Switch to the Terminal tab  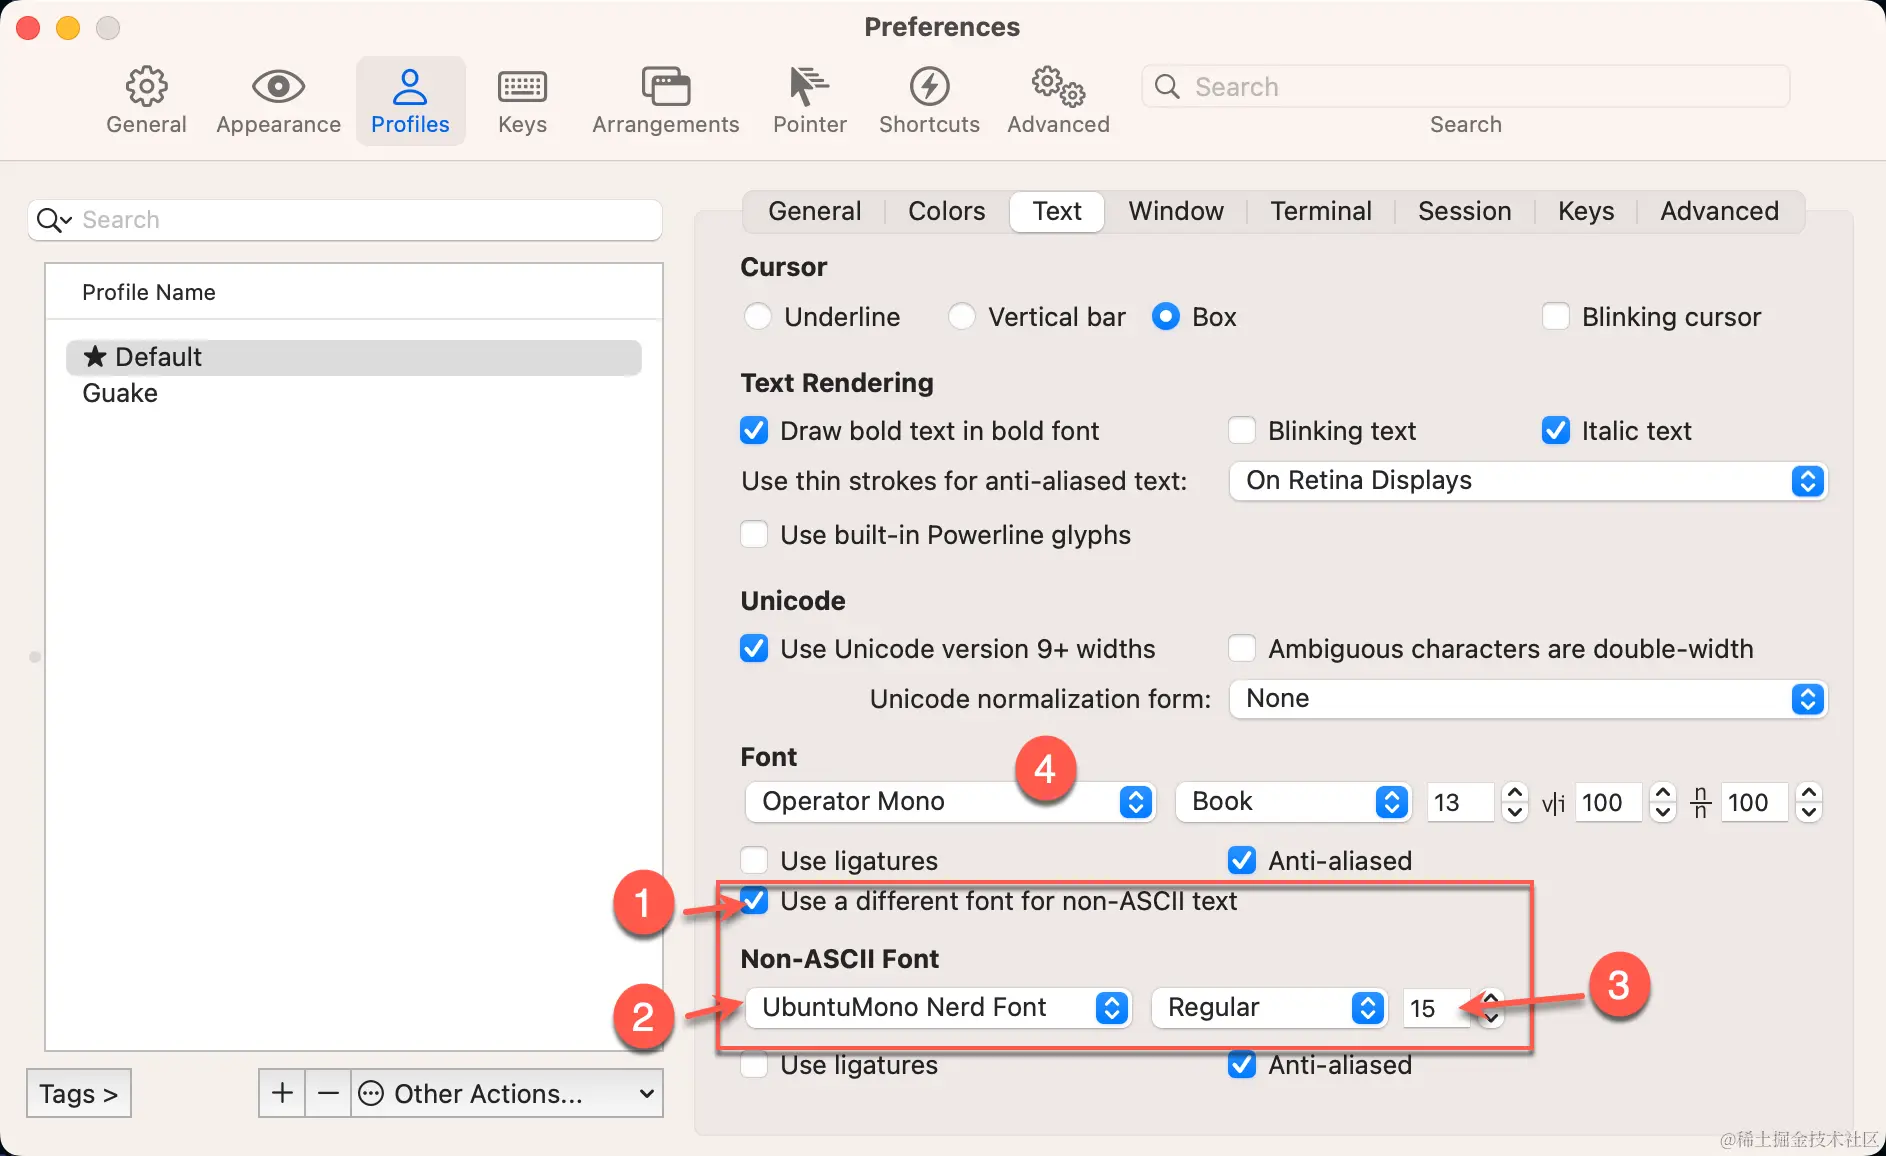click(x=1321, y=211)
